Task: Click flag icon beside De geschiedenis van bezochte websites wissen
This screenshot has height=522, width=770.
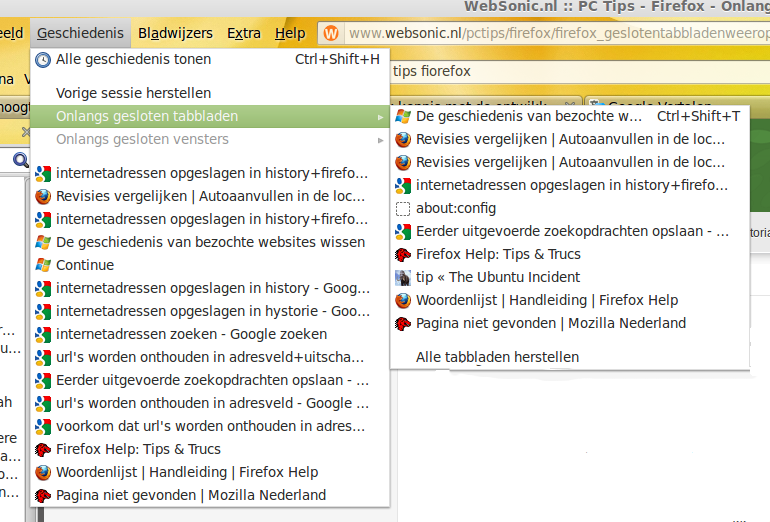Action: tap(43, 242)
